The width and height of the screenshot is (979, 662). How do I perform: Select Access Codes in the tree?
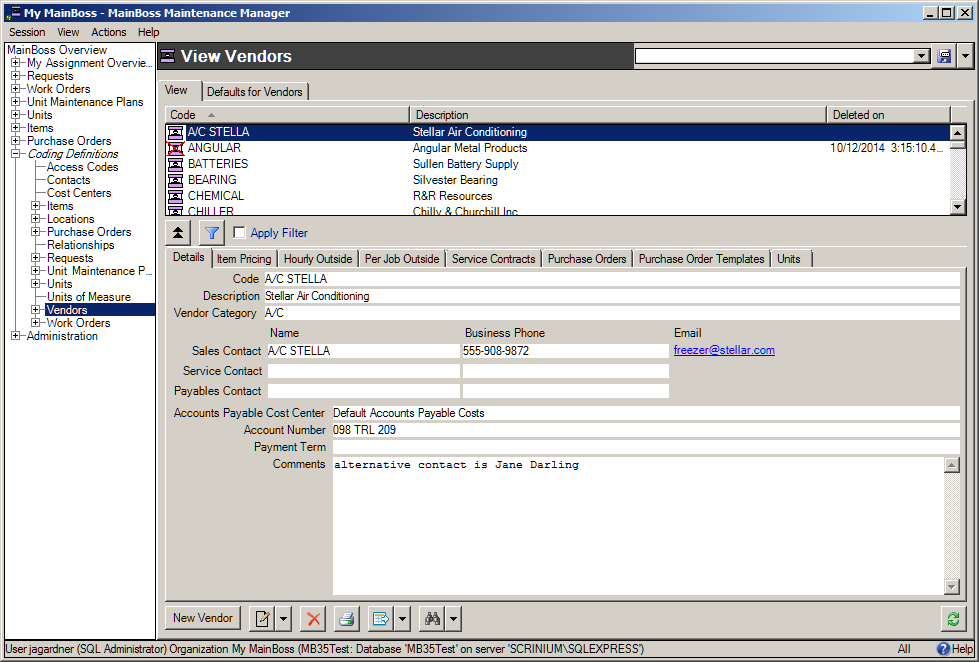coord(82,167)
